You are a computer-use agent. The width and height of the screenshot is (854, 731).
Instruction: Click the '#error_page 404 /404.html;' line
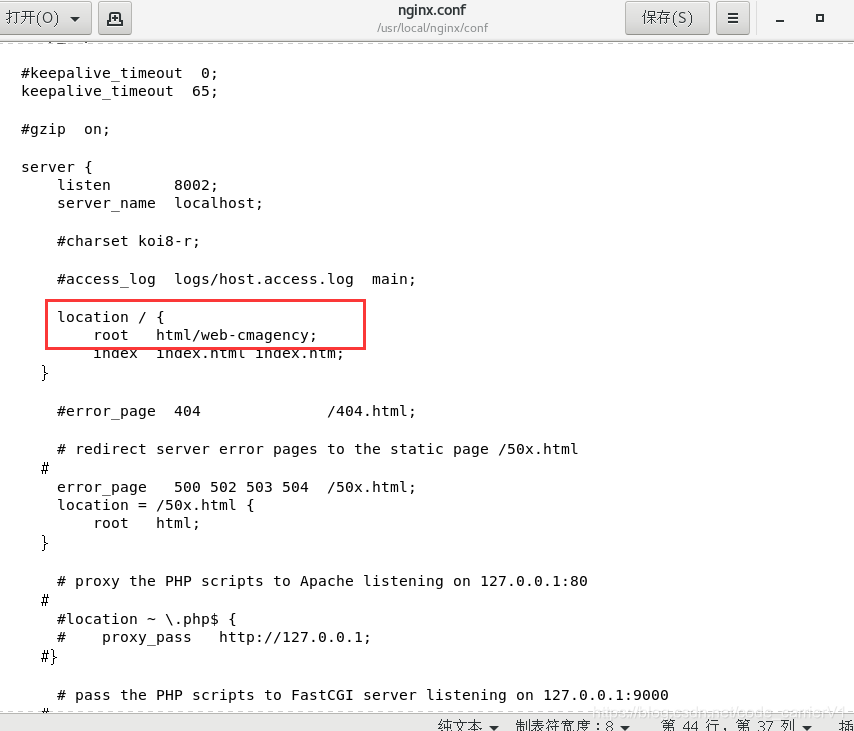tap(236, 411)
